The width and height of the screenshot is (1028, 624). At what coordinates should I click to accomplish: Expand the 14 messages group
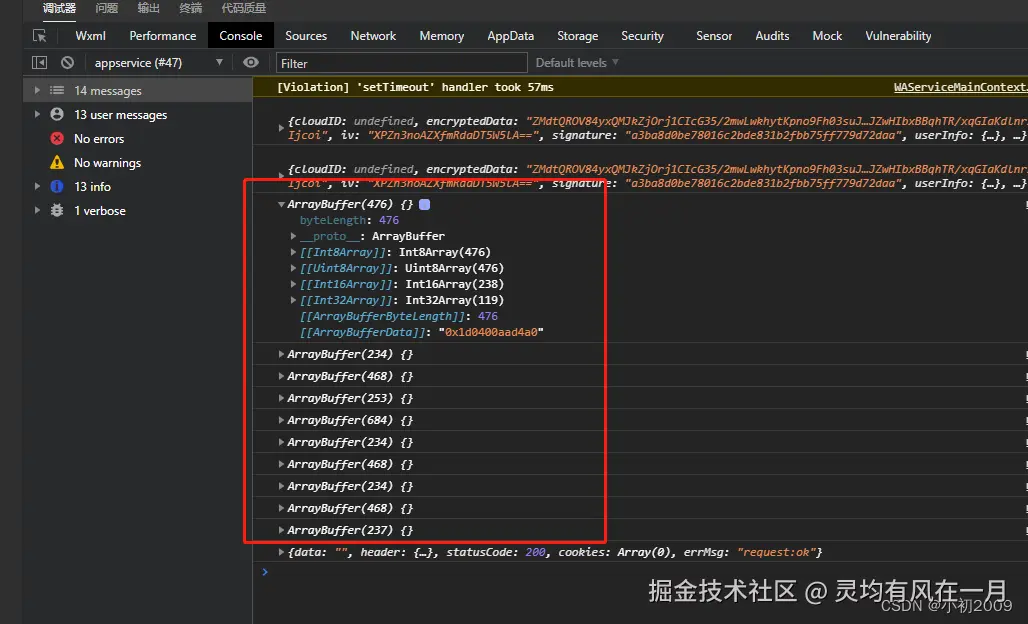(x=37, y=90)
